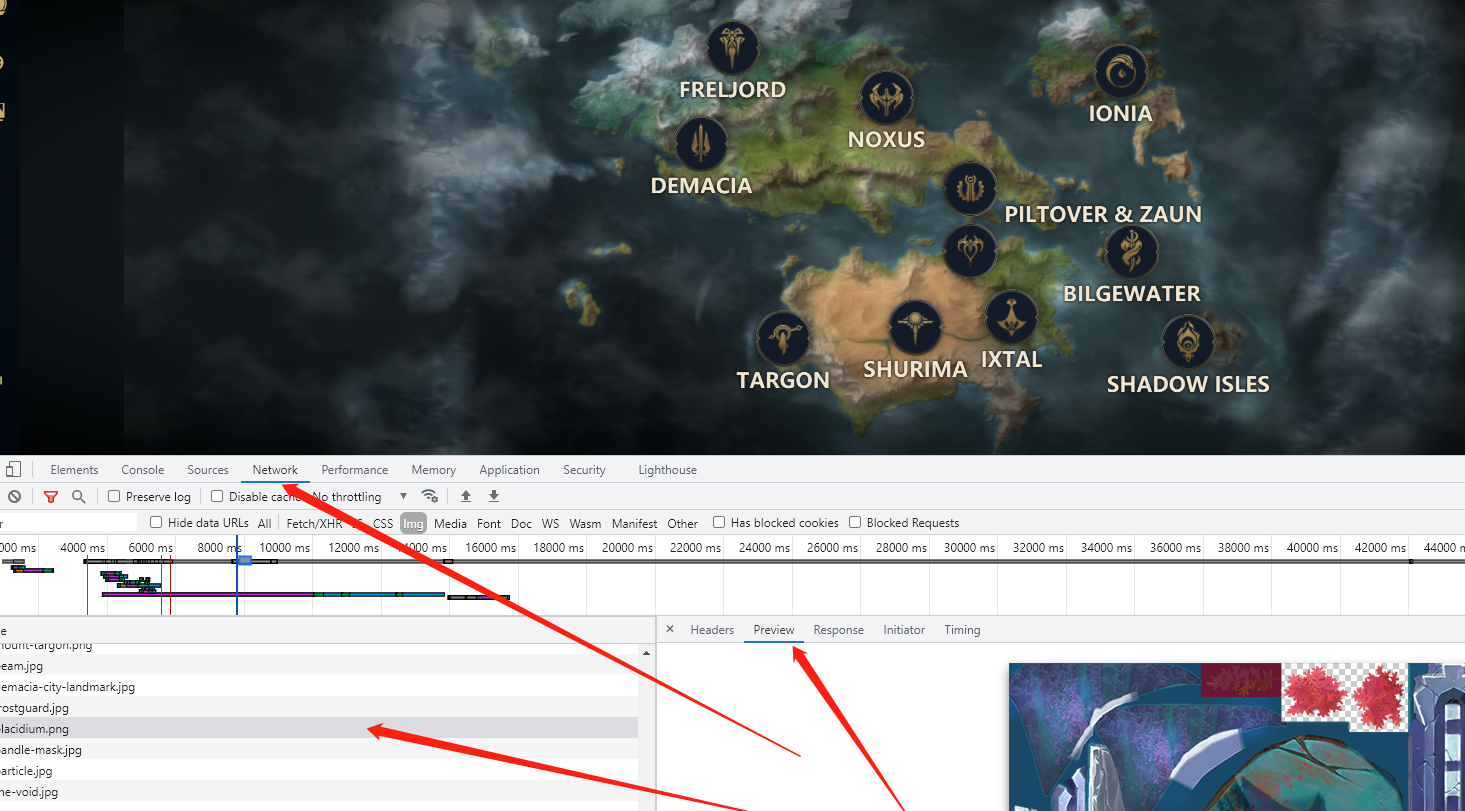
Task: Click the Shadow Isles region emblem
Action: coord(1188,341)
